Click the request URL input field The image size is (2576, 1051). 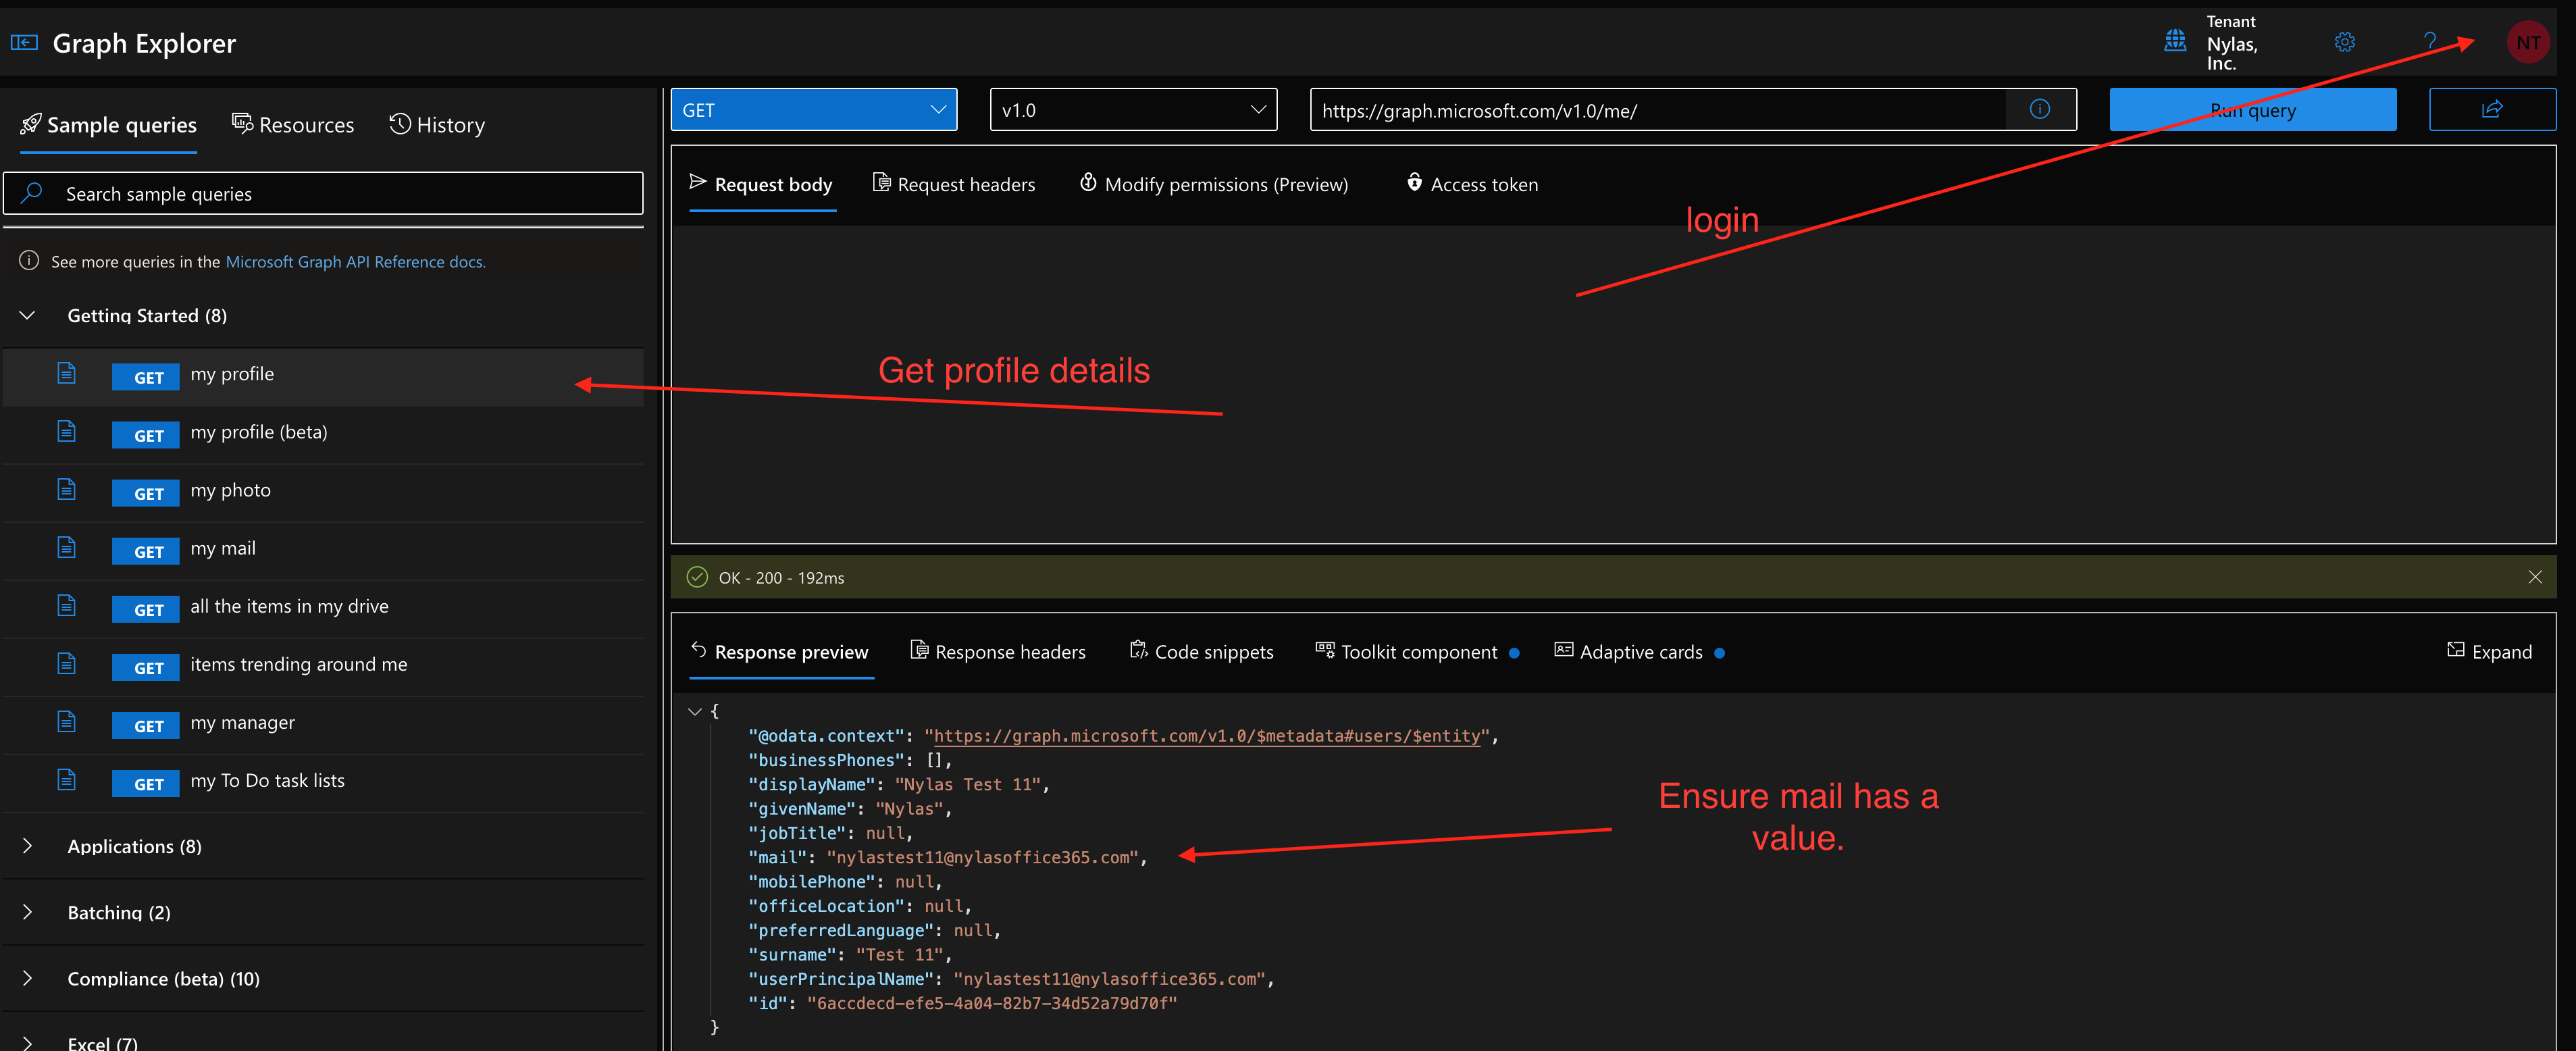(1659, 109)
